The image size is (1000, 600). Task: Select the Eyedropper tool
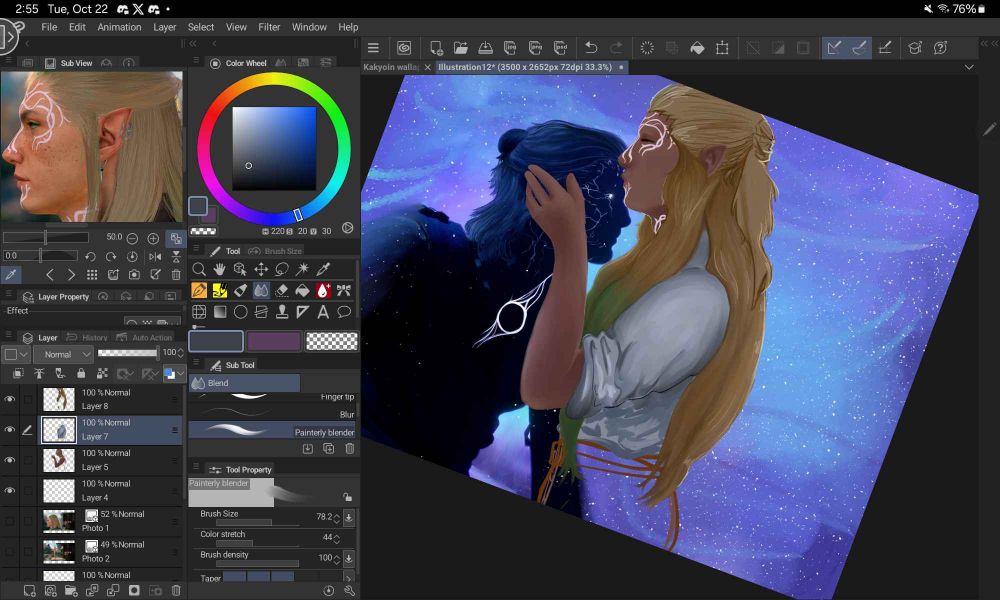click(322, 268)
